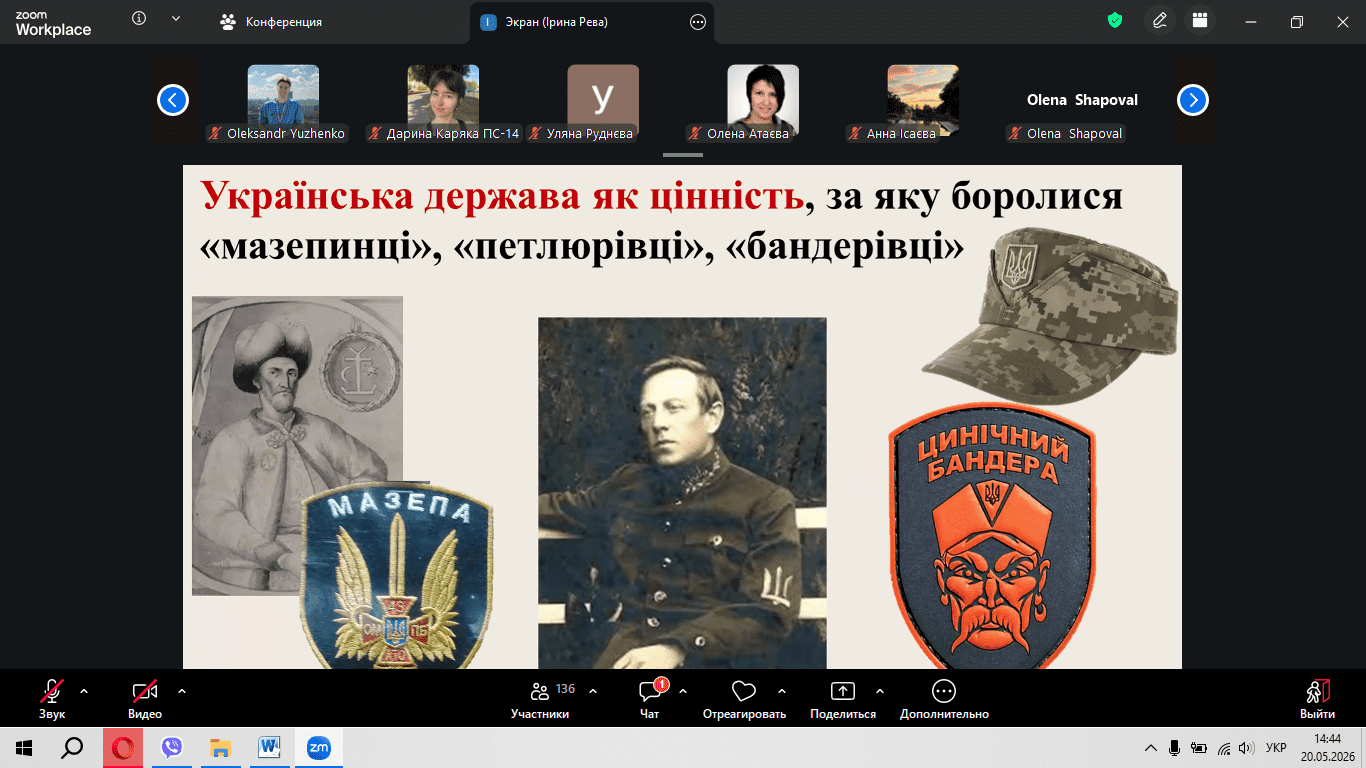1366x768 pixels.
Task: Open the Экран (Ірина Рева) tab options
Action: click(x=698, y=22)
